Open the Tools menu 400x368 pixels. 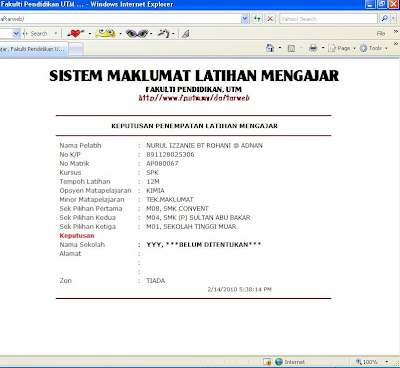(374, 48)
